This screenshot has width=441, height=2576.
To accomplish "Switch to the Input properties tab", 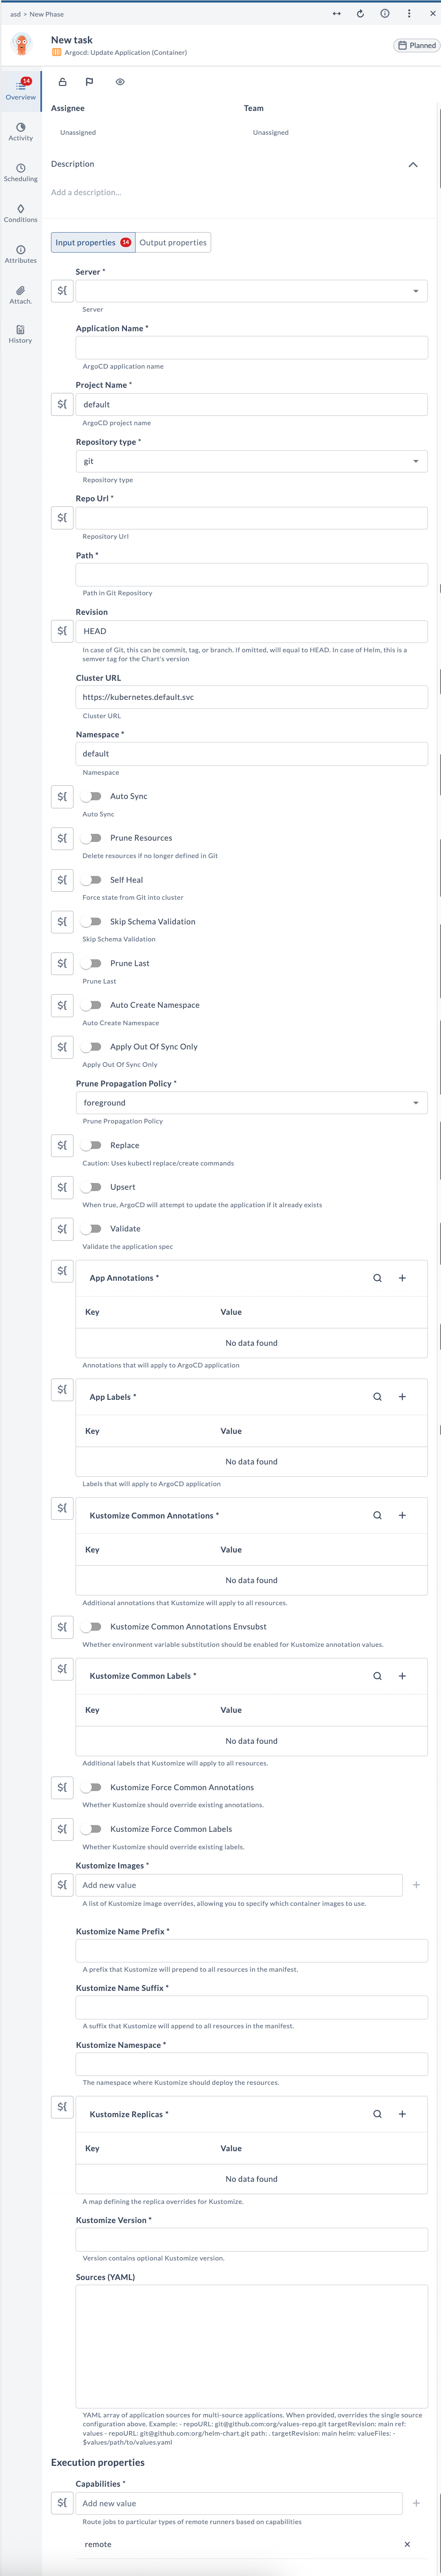I will tap(93, 243).
